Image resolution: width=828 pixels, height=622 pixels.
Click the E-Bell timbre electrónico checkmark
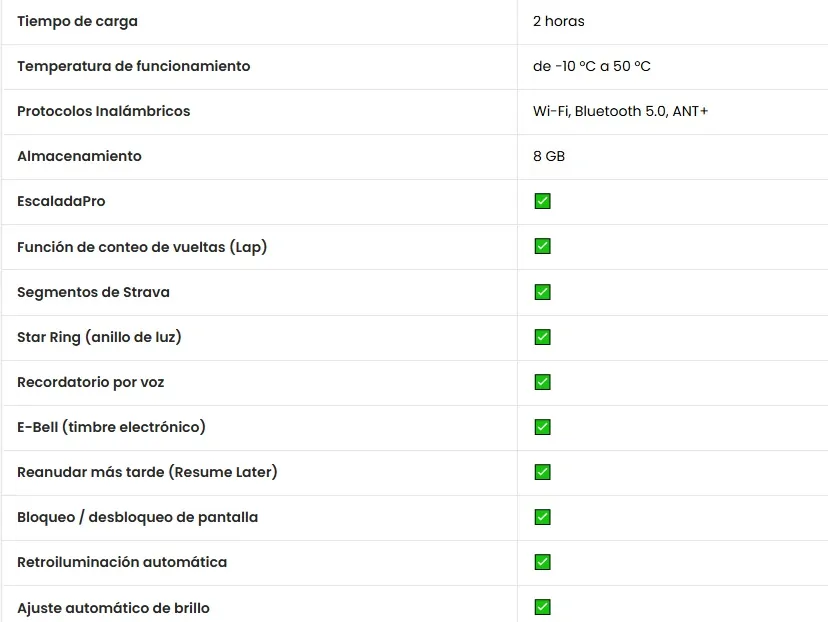tap(542, 427)
